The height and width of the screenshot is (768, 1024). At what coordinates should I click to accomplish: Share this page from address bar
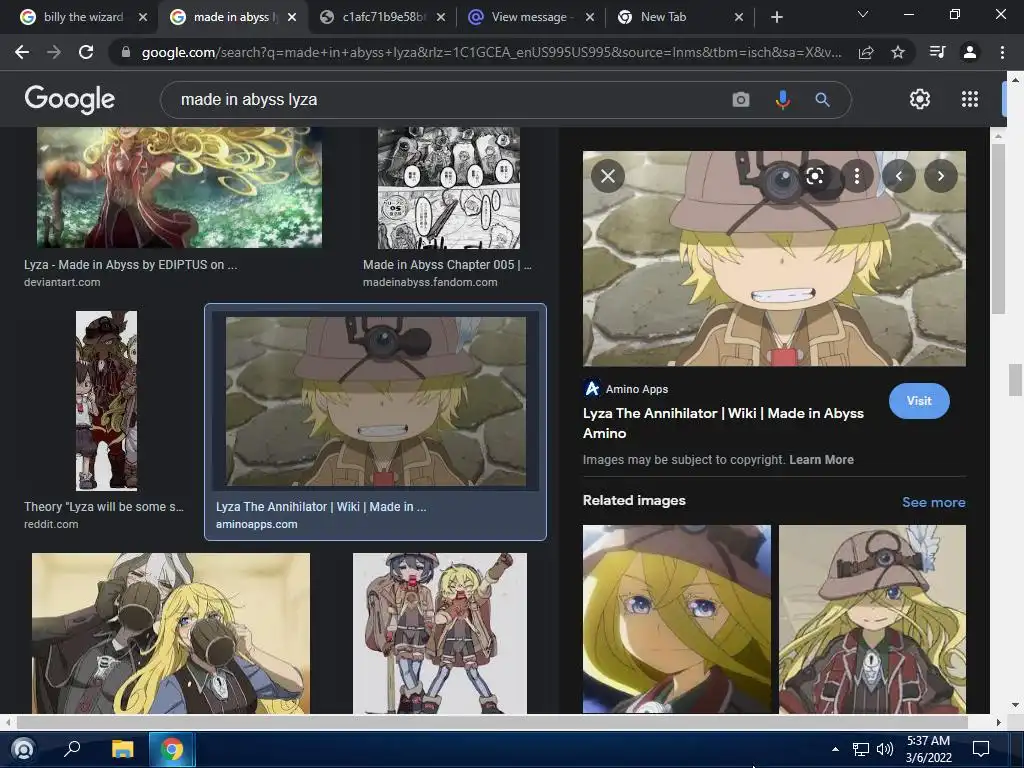pyautogui.click(x=866, y=52)
